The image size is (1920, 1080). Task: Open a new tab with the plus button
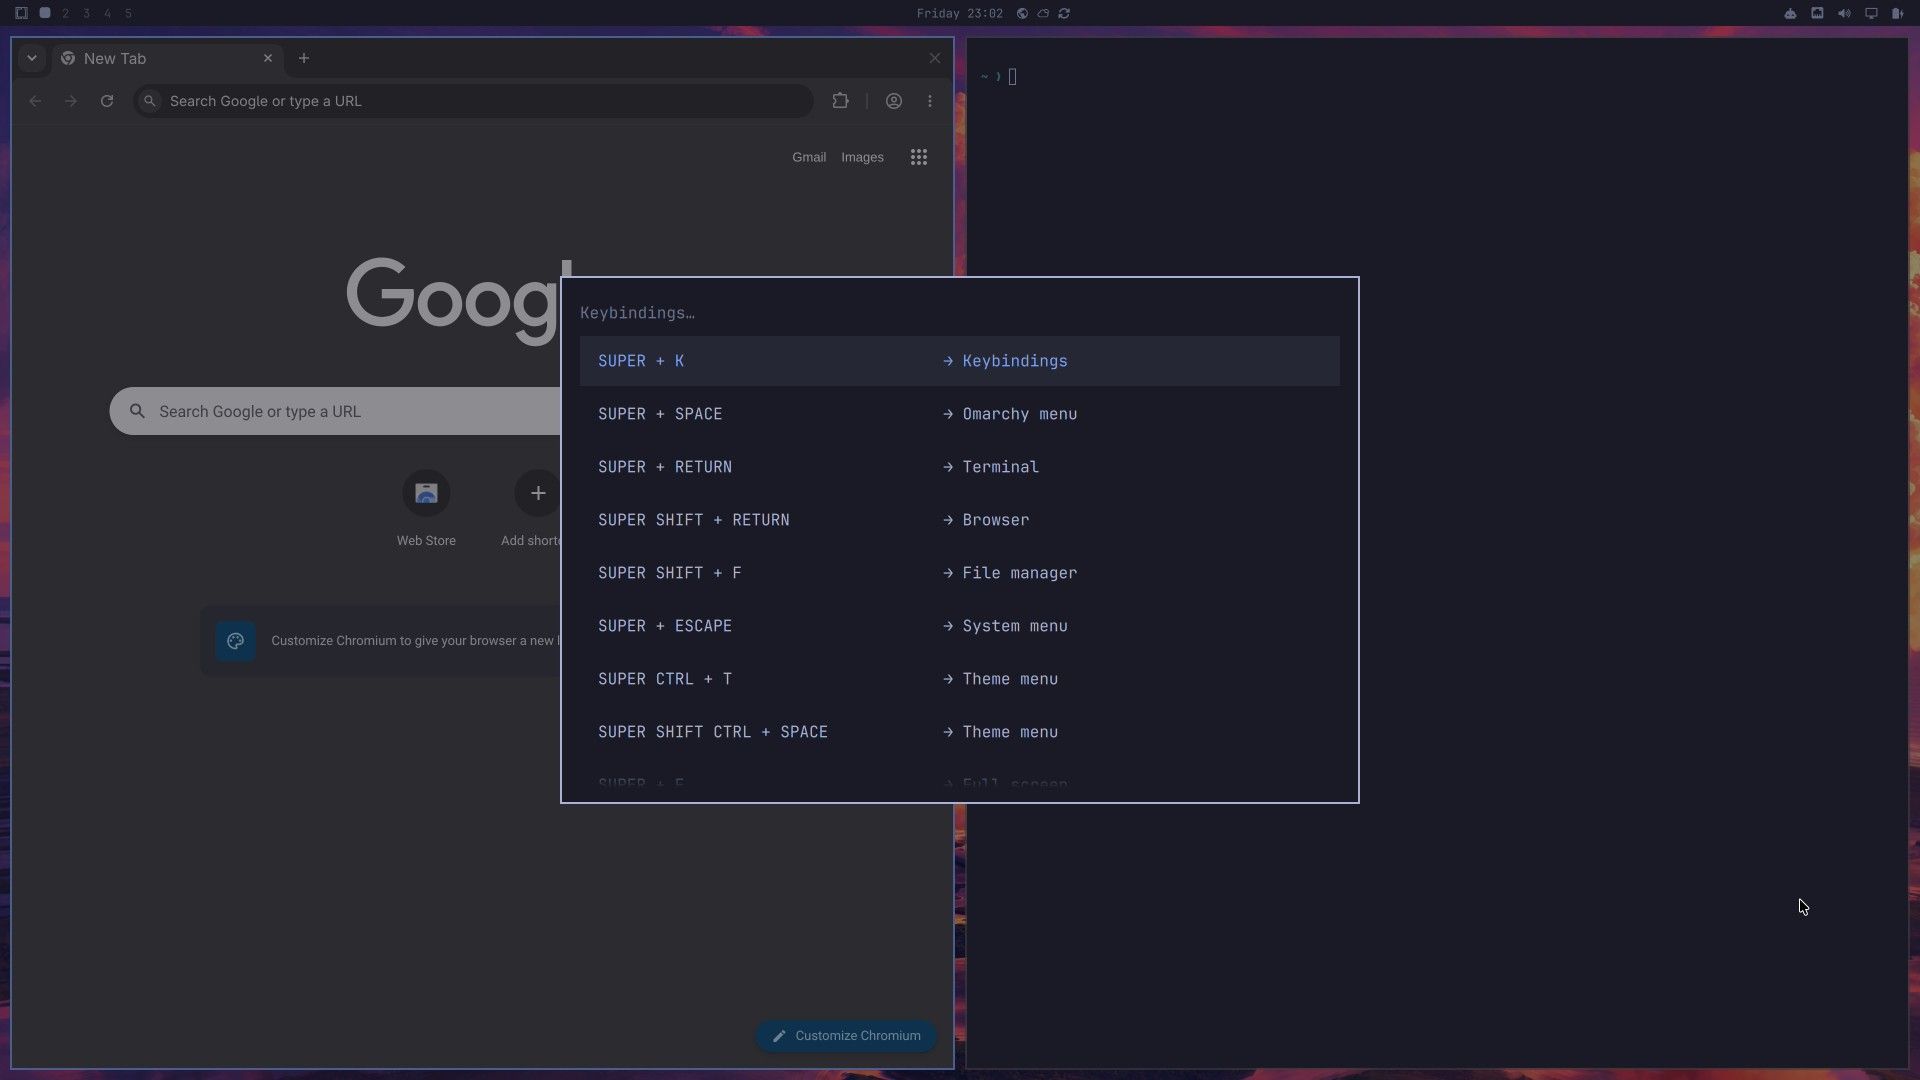coord(304,58)
